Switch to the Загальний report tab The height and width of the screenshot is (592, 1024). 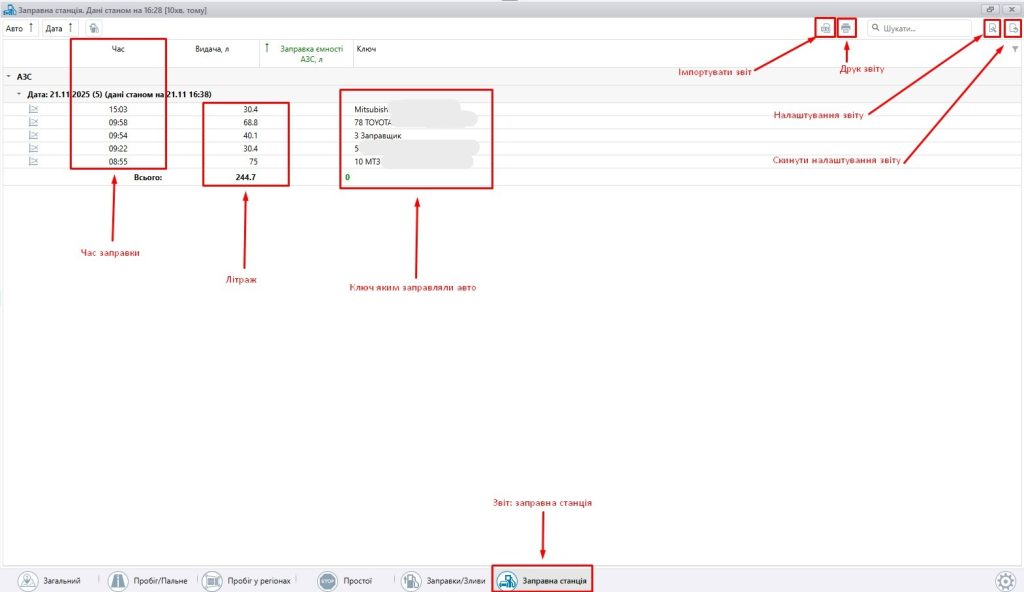pos(50,580)
